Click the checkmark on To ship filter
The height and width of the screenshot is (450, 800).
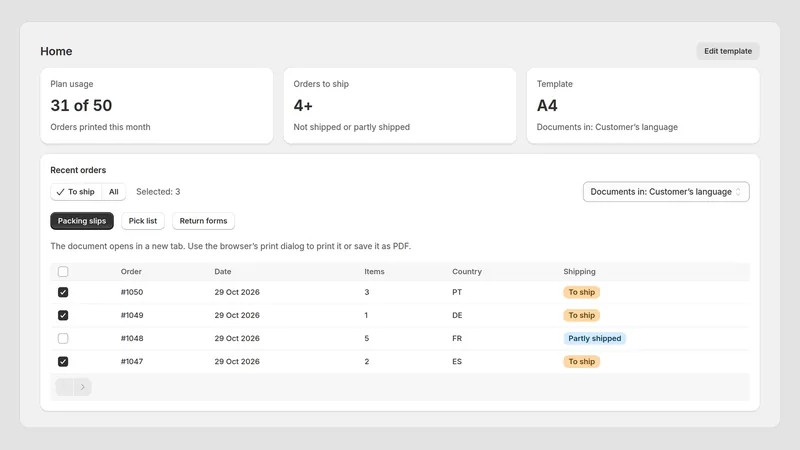tap(60, 192)
